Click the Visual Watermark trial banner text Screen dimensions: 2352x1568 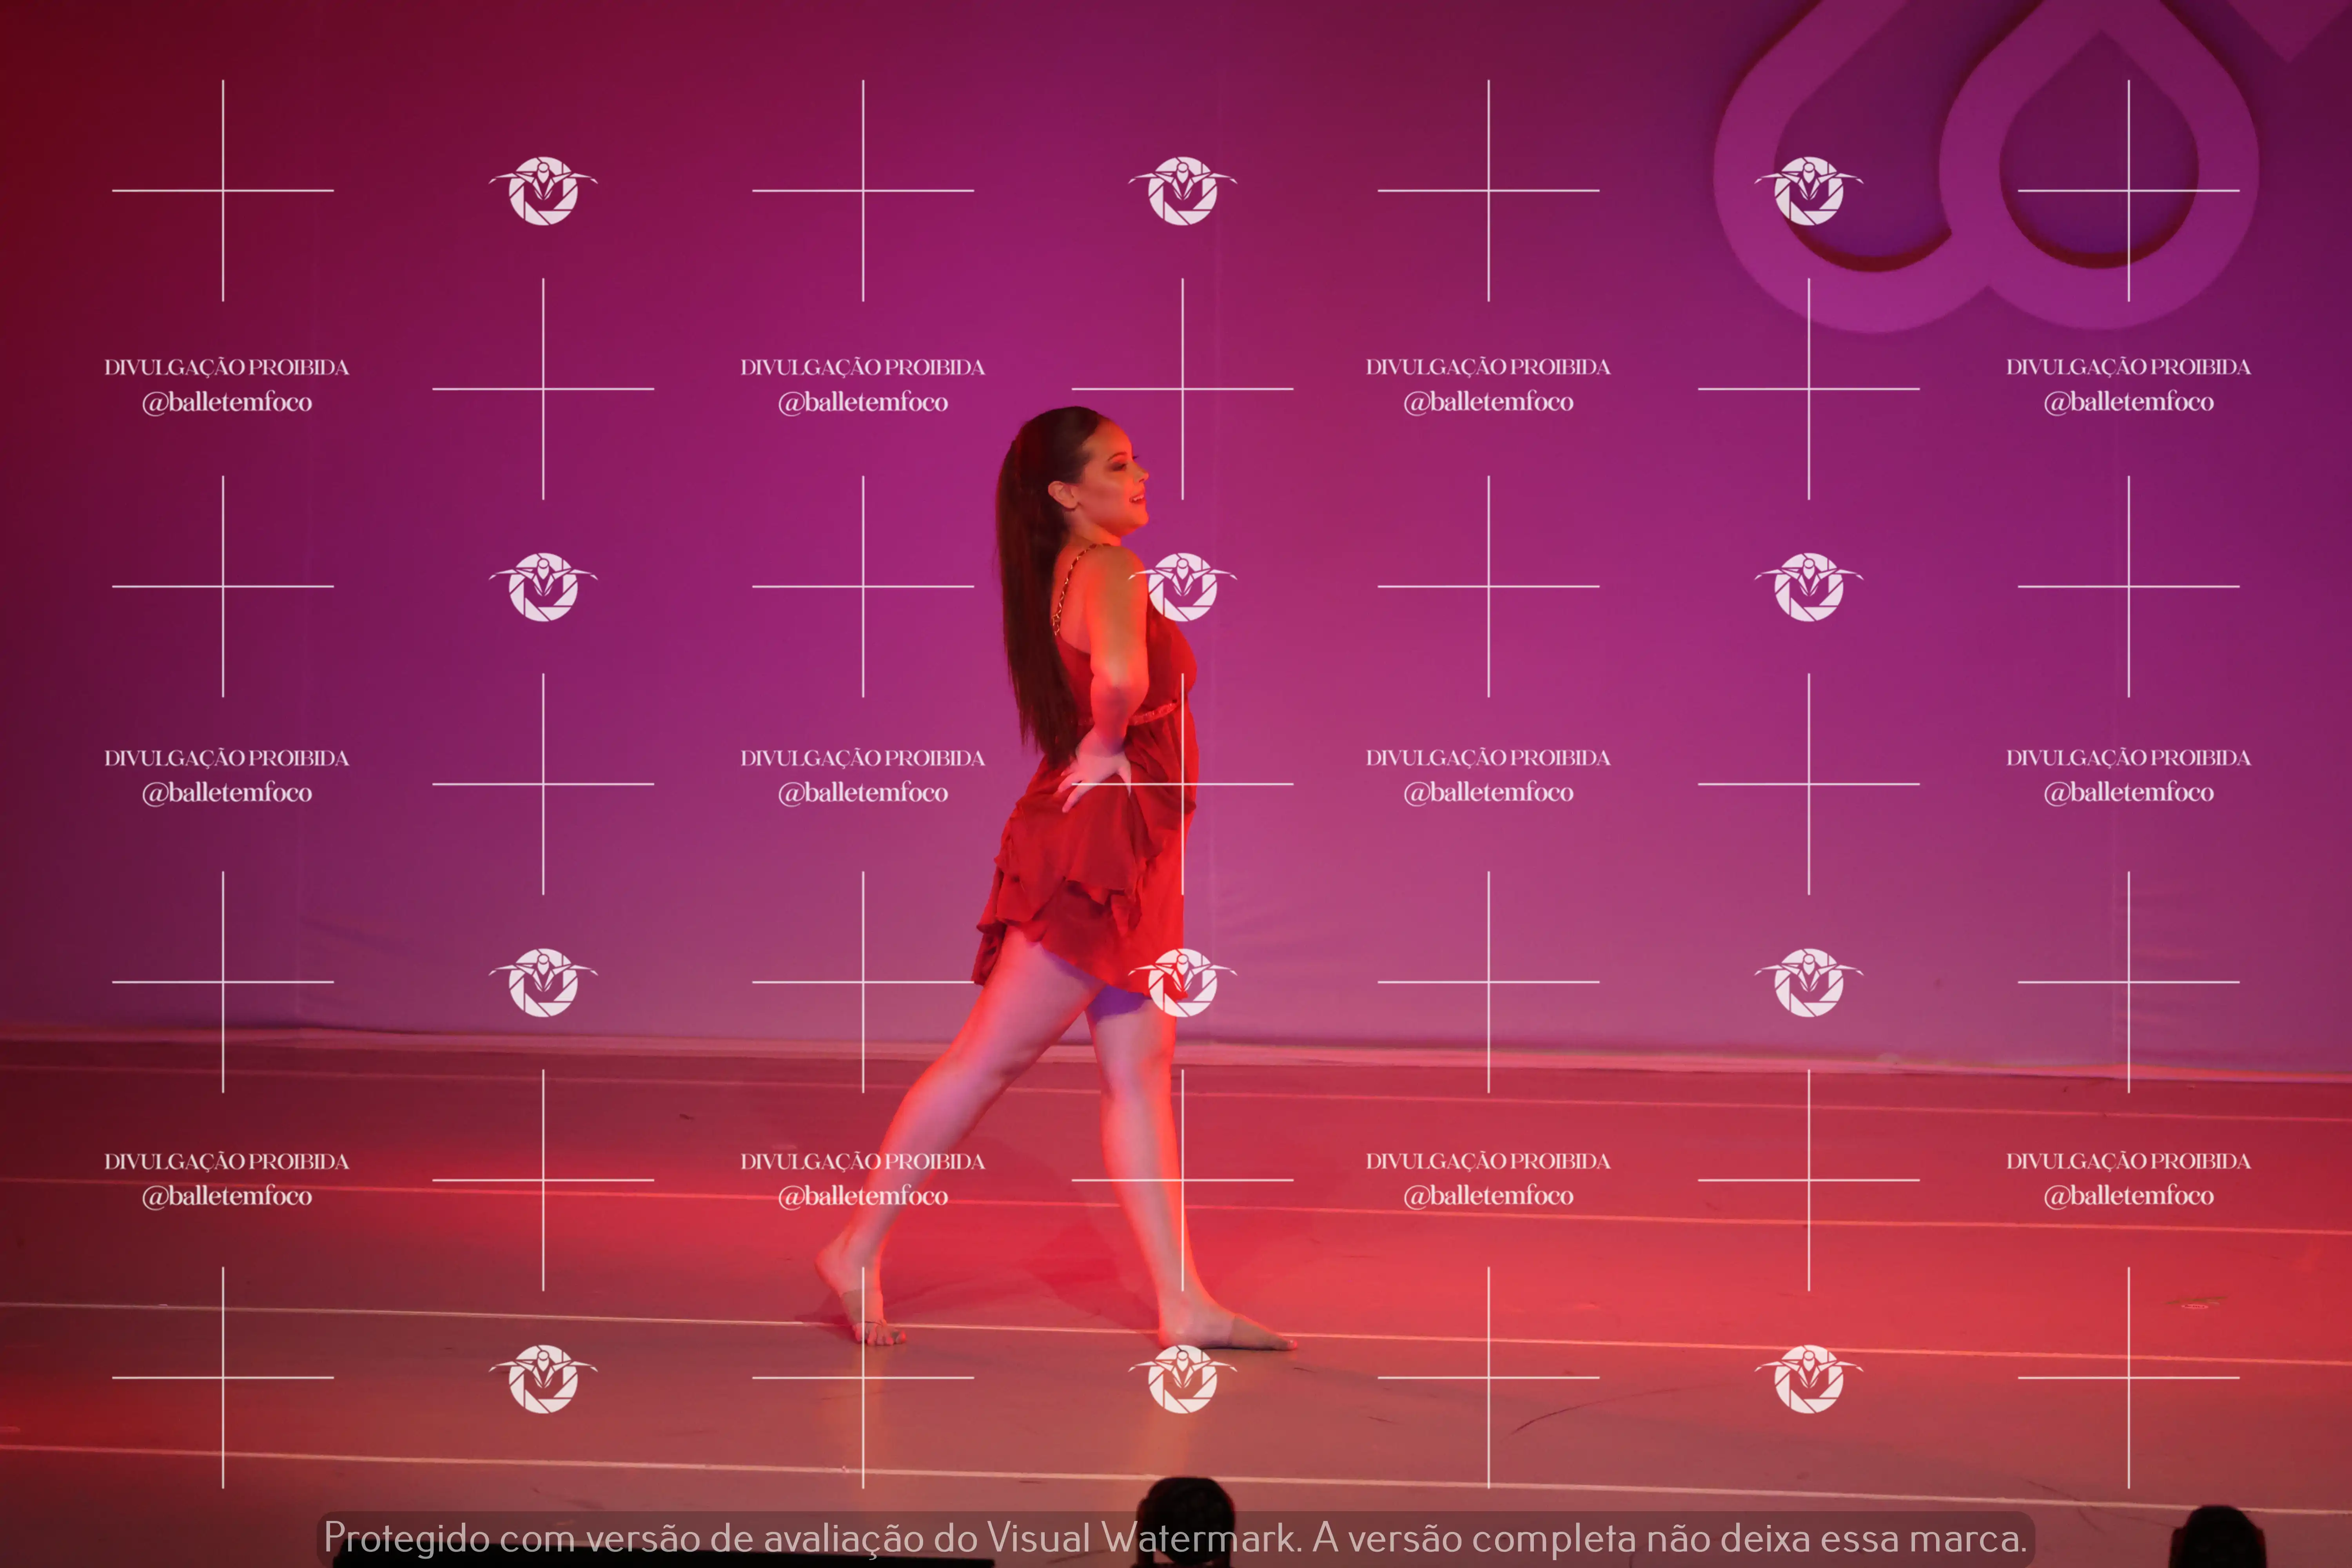point(1175,1538)
